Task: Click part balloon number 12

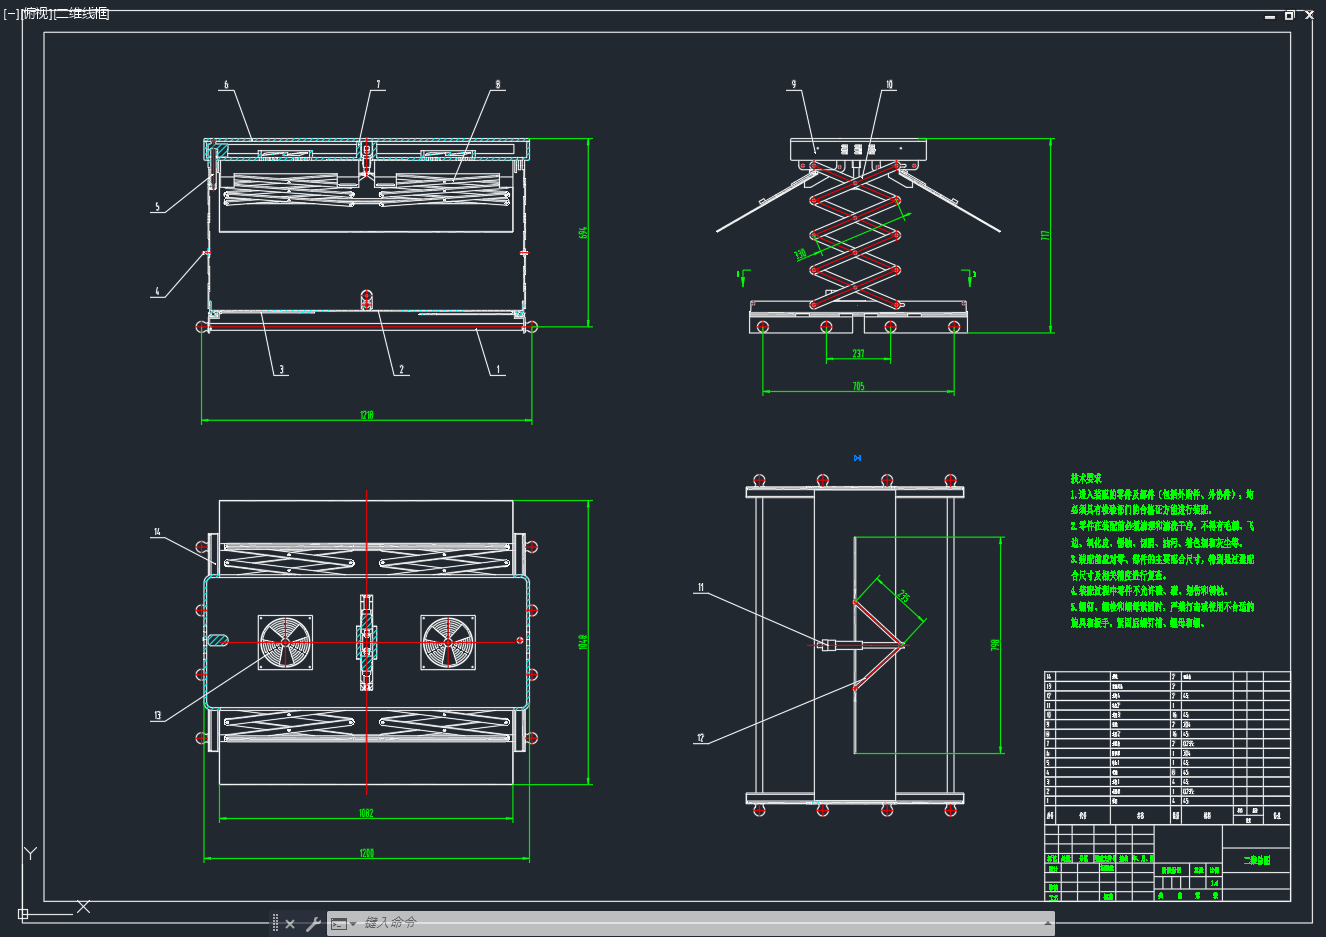Action: coord(701,738)
